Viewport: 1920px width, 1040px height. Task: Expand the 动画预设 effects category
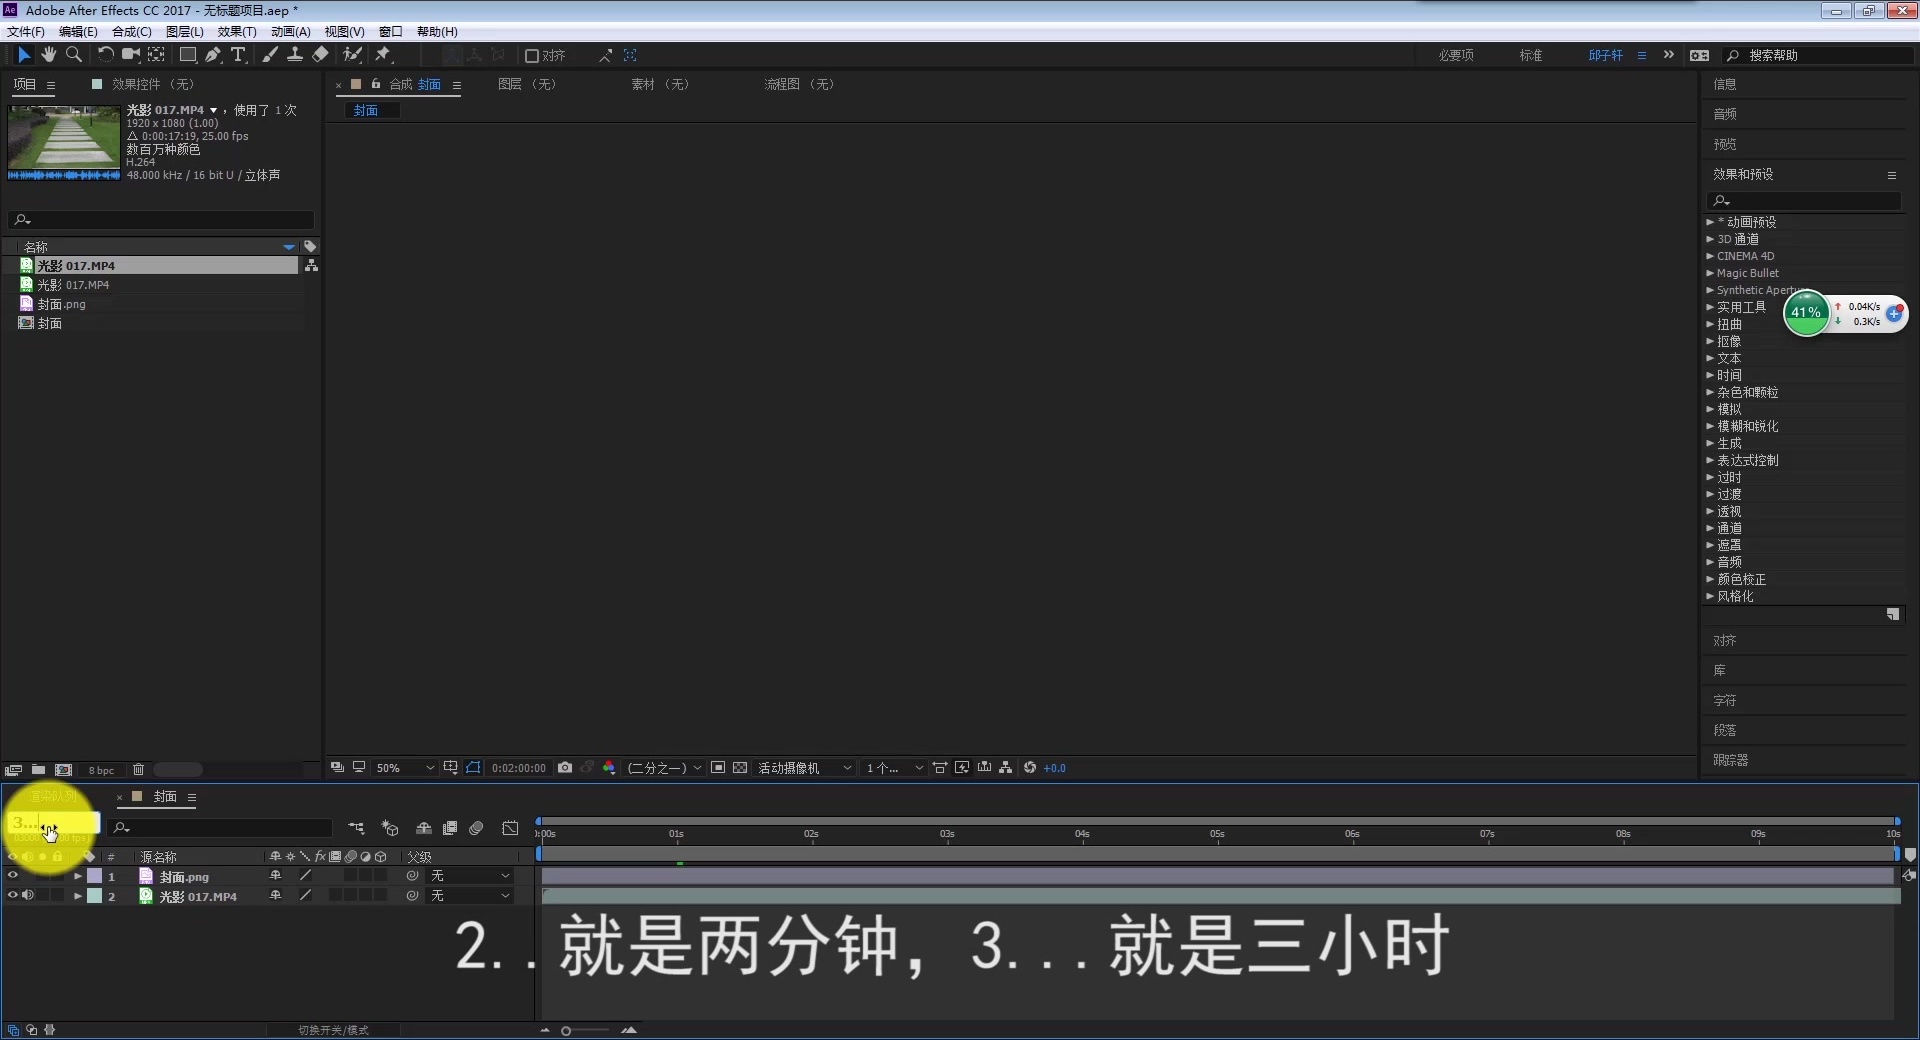(1710, 222)
